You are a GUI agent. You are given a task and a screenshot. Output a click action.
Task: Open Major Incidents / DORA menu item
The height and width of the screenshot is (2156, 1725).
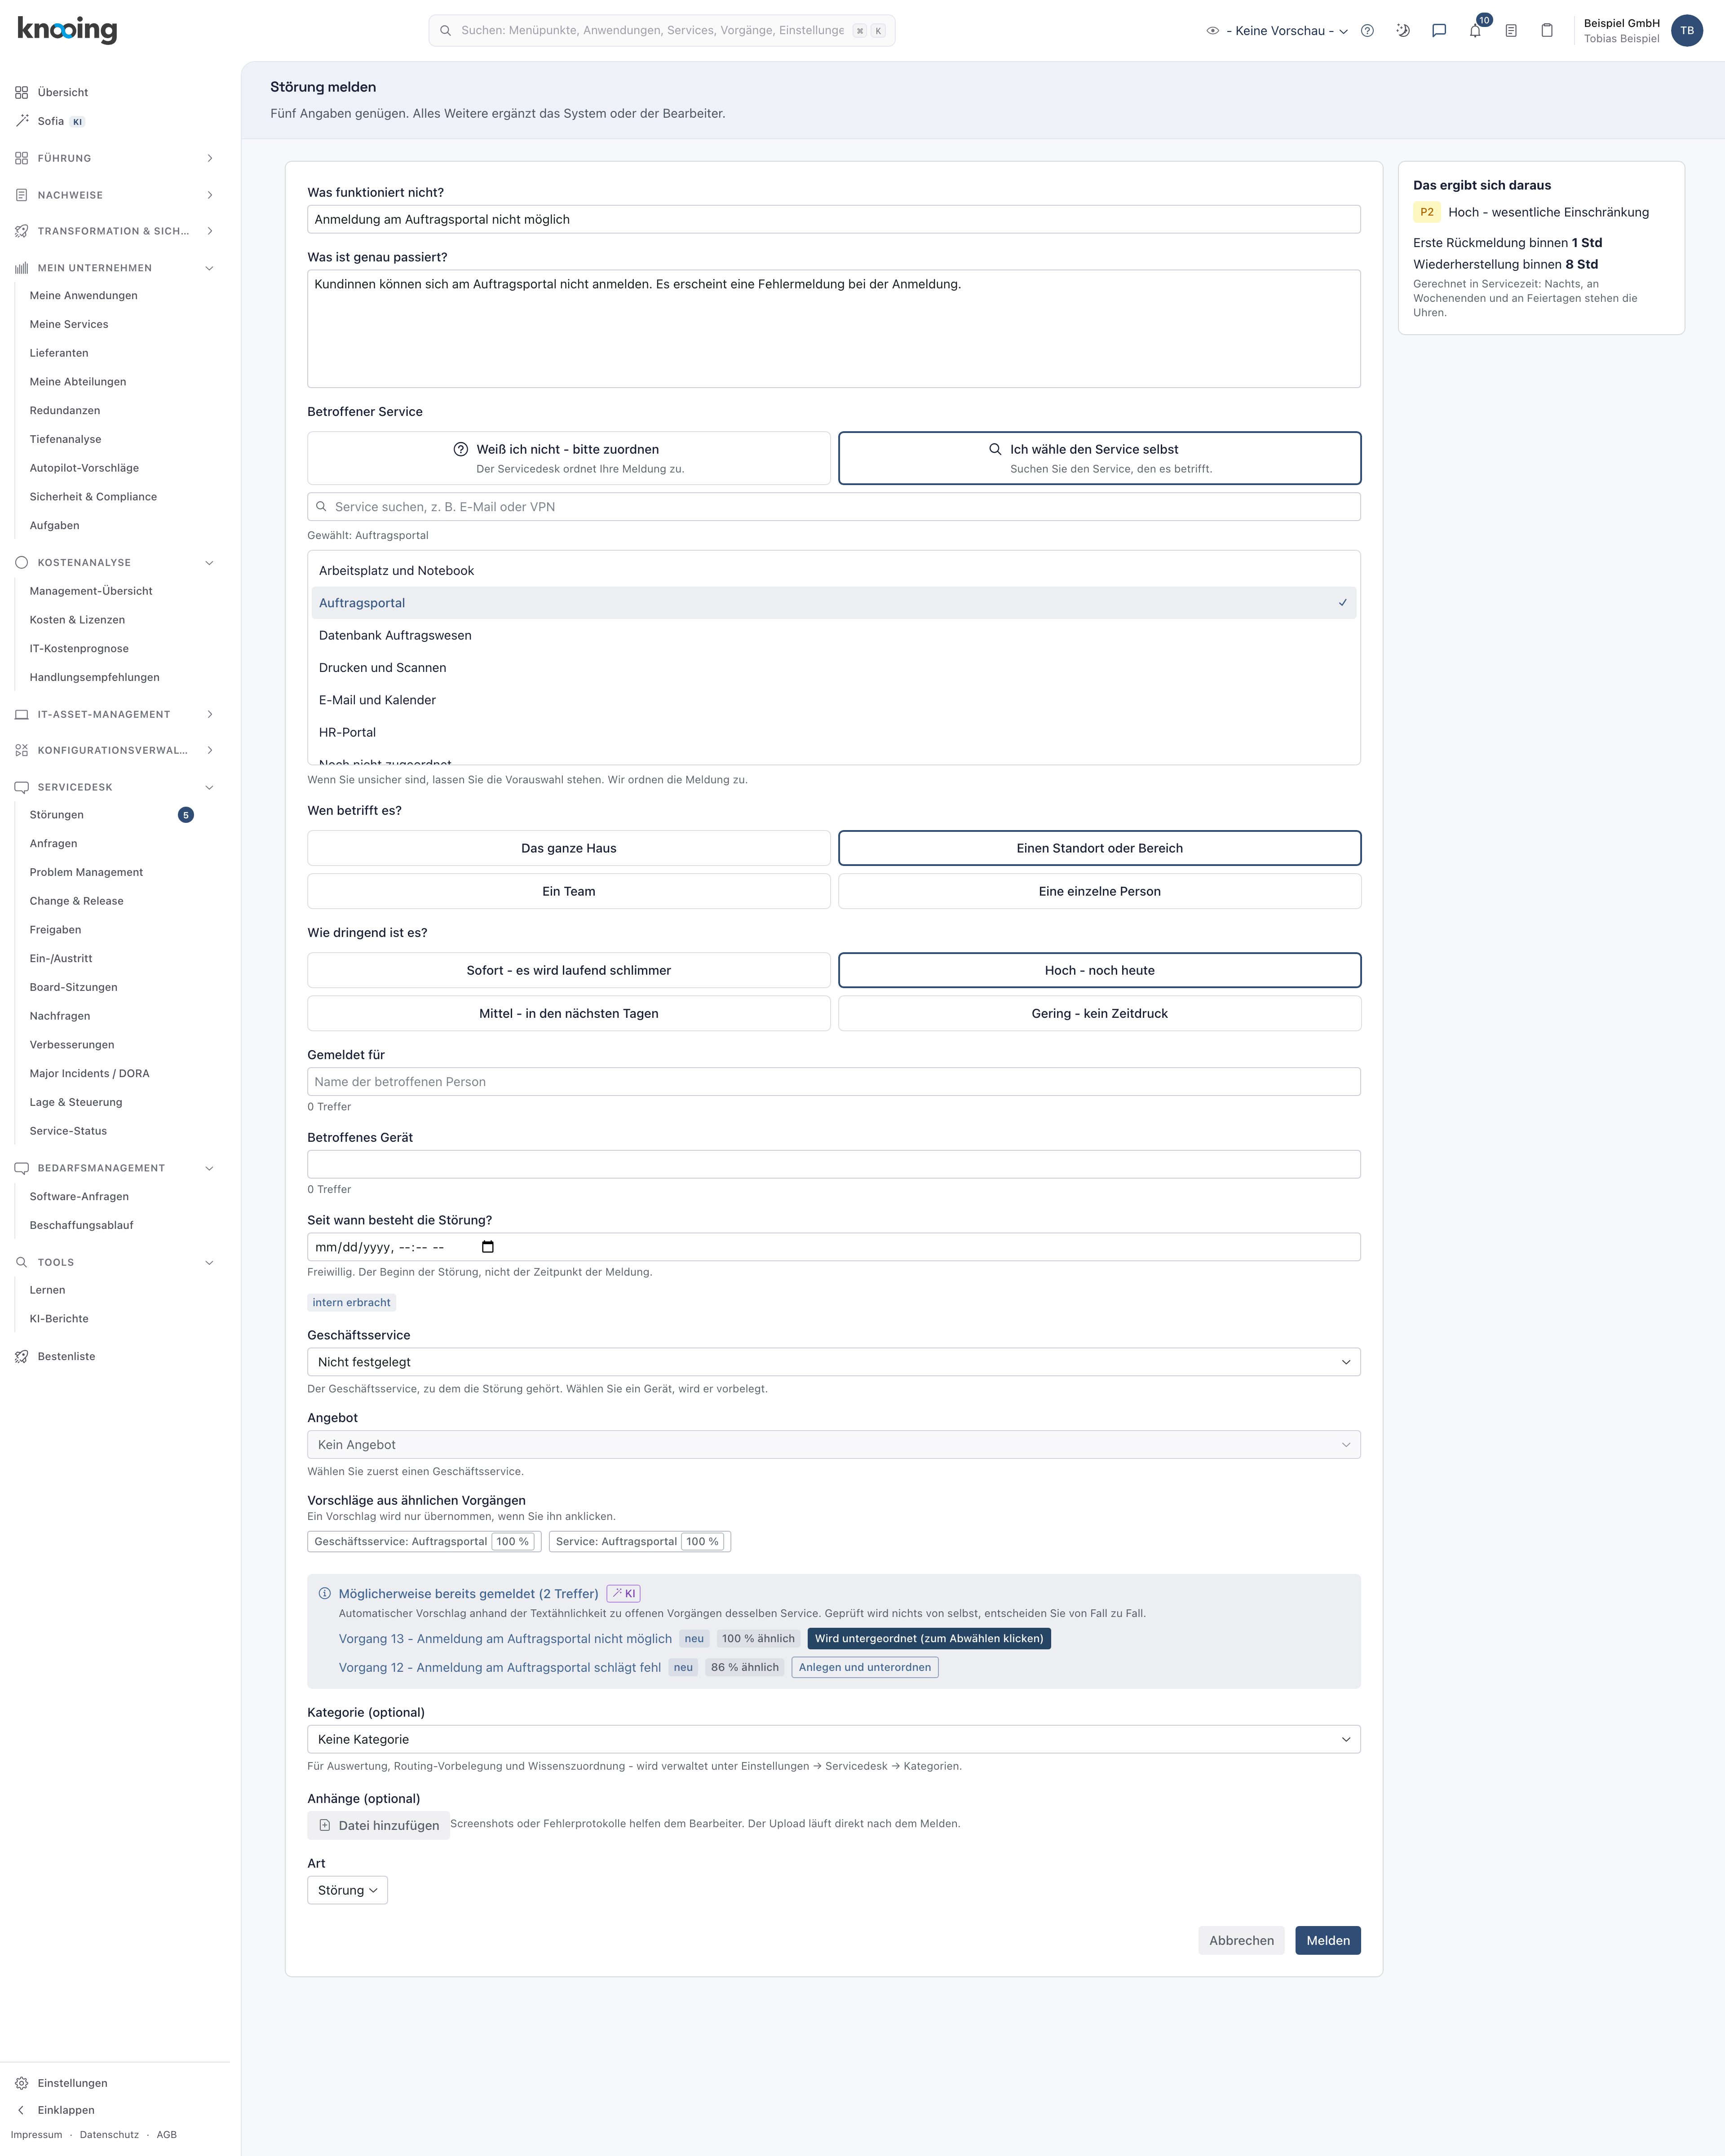[90, 1074]
